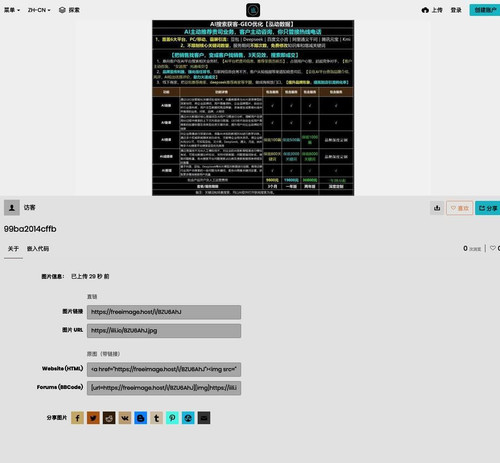The height and width of the screenshot is (463, 500).
Task: Click the 创建账户 create account button
Action: pyautogui.click(x=485, y=10)
